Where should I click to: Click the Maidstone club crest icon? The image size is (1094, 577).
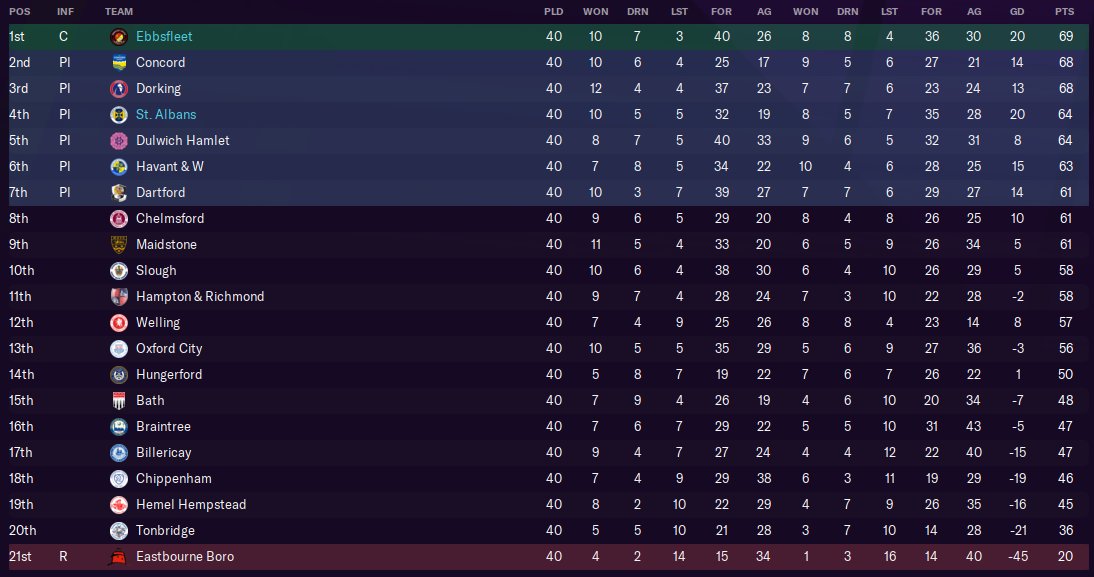click(x=119, y=244)
